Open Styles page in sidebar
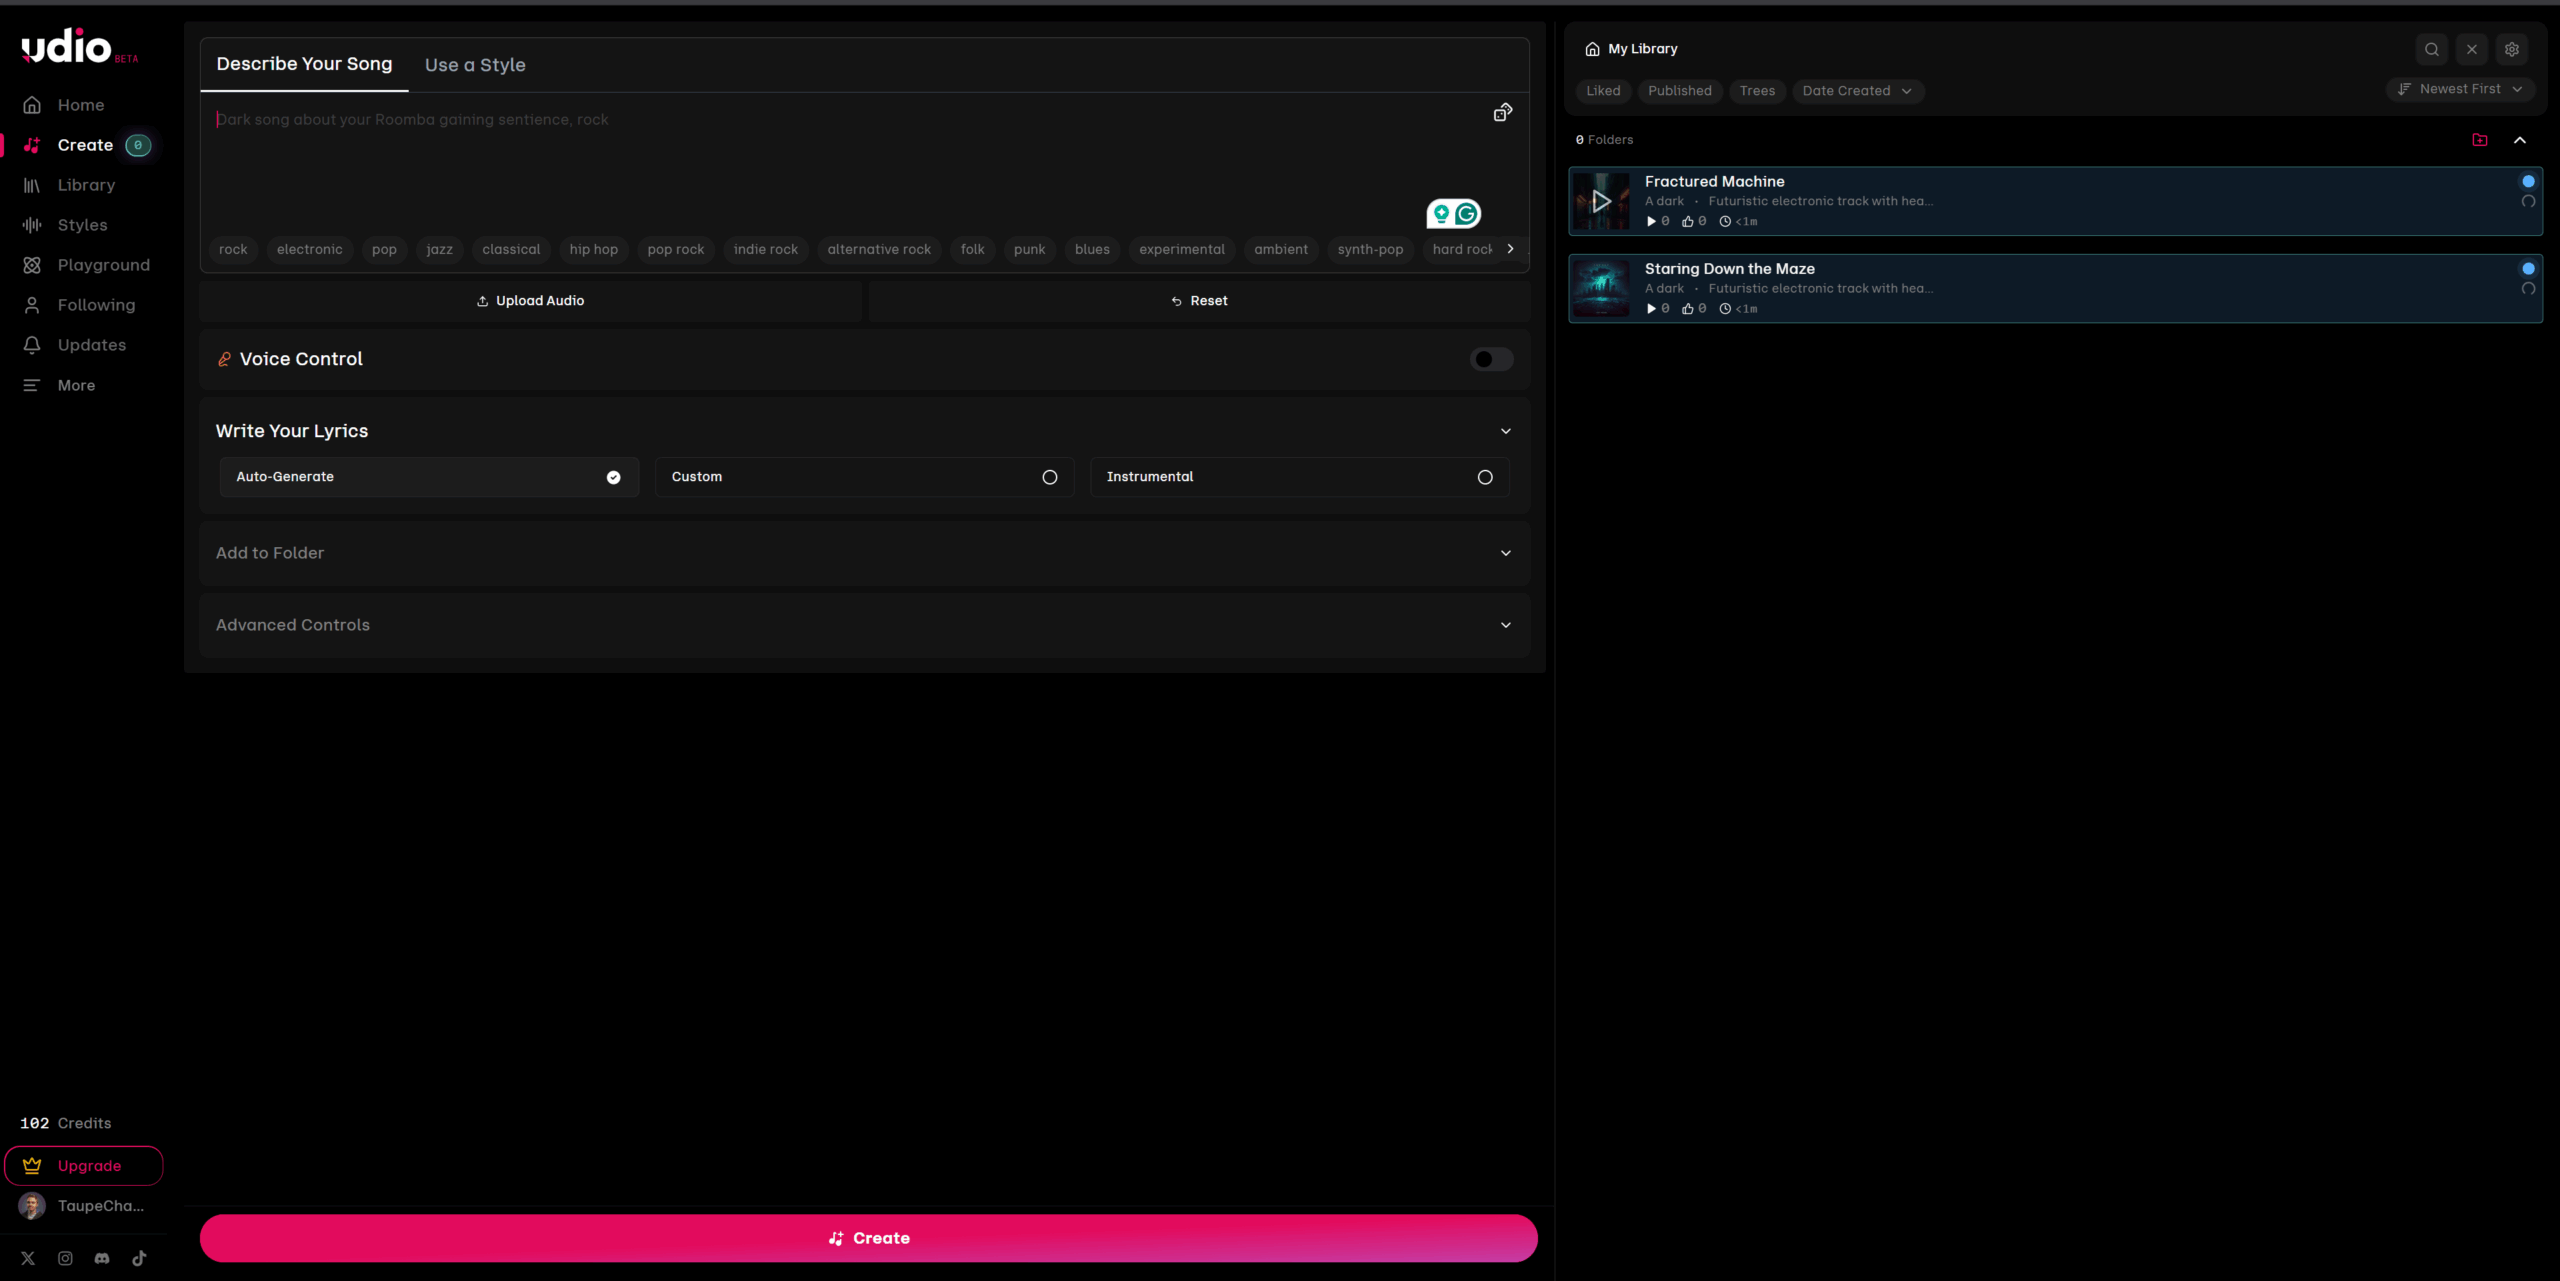Viewport: 2560px width, 1281px height. point(65,225)
